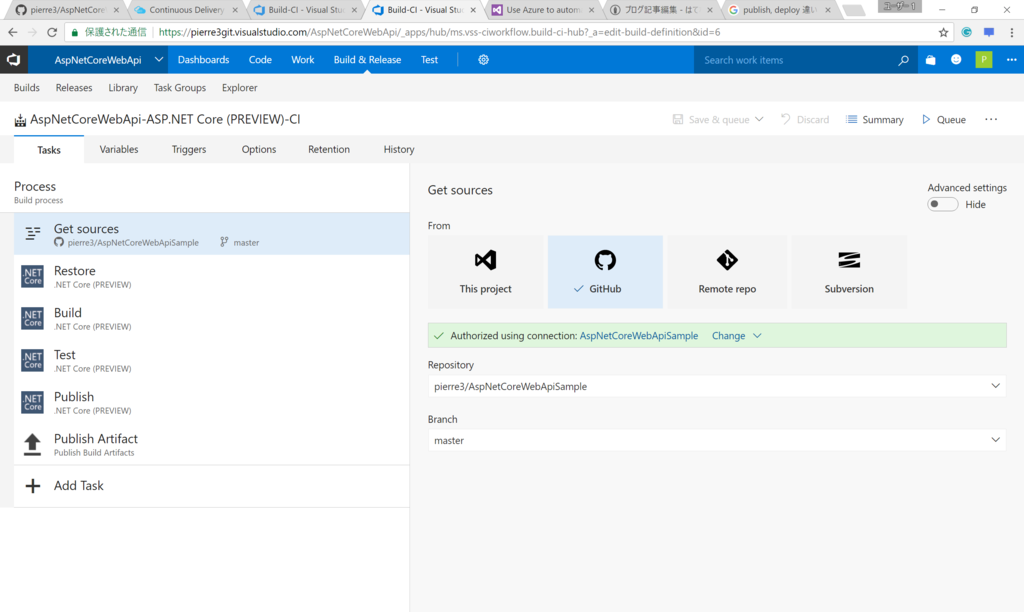Switch to the Use Azure to autom browser tab

point(543,10)
